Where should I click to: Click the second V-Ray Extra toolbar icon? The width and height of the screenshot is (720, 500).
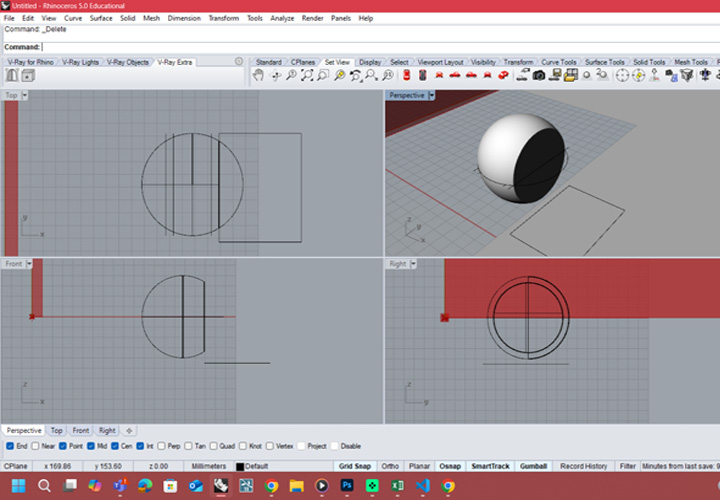pos(25,76)
